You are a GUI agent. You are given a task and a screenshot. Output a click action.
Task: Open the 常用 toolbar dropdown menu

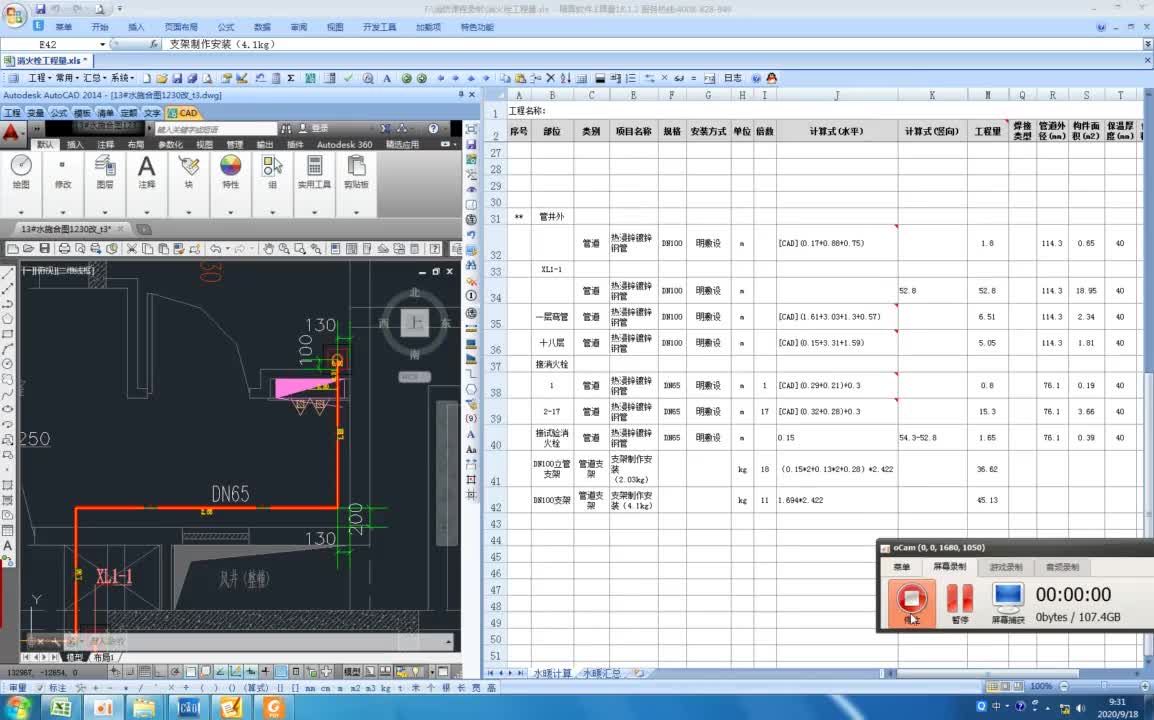(x=66, y=78)
